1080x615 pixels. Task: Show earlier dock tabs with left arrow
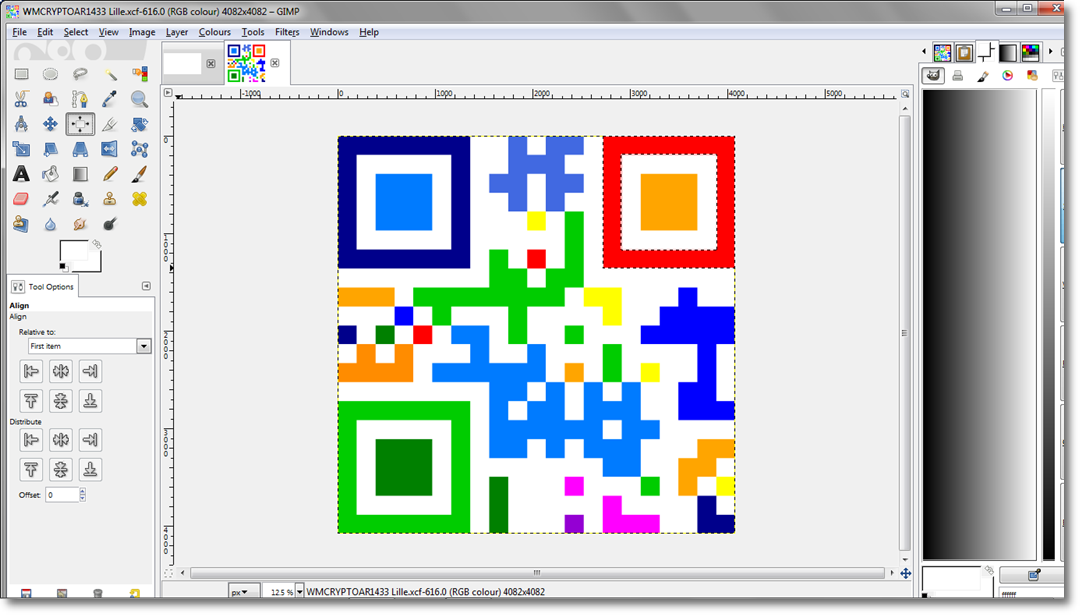click(924, 52)
